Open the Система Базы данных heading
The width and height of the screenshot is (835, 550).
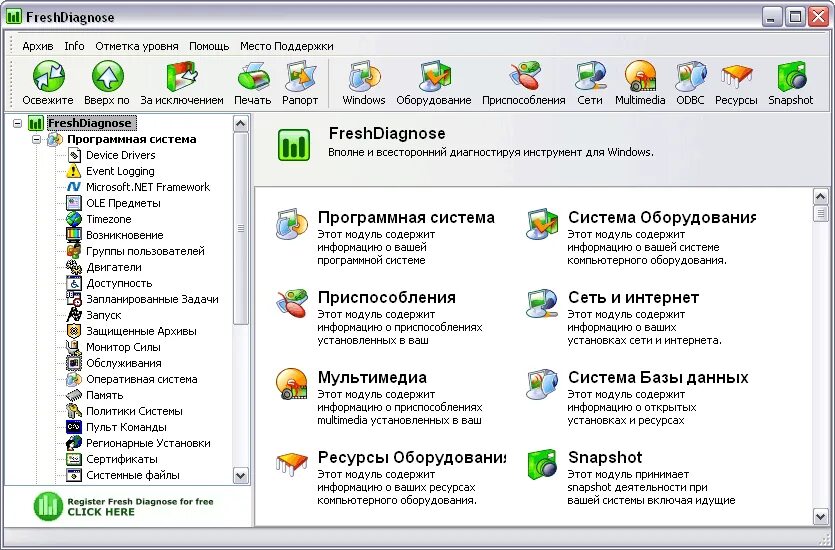coord(658,377)
